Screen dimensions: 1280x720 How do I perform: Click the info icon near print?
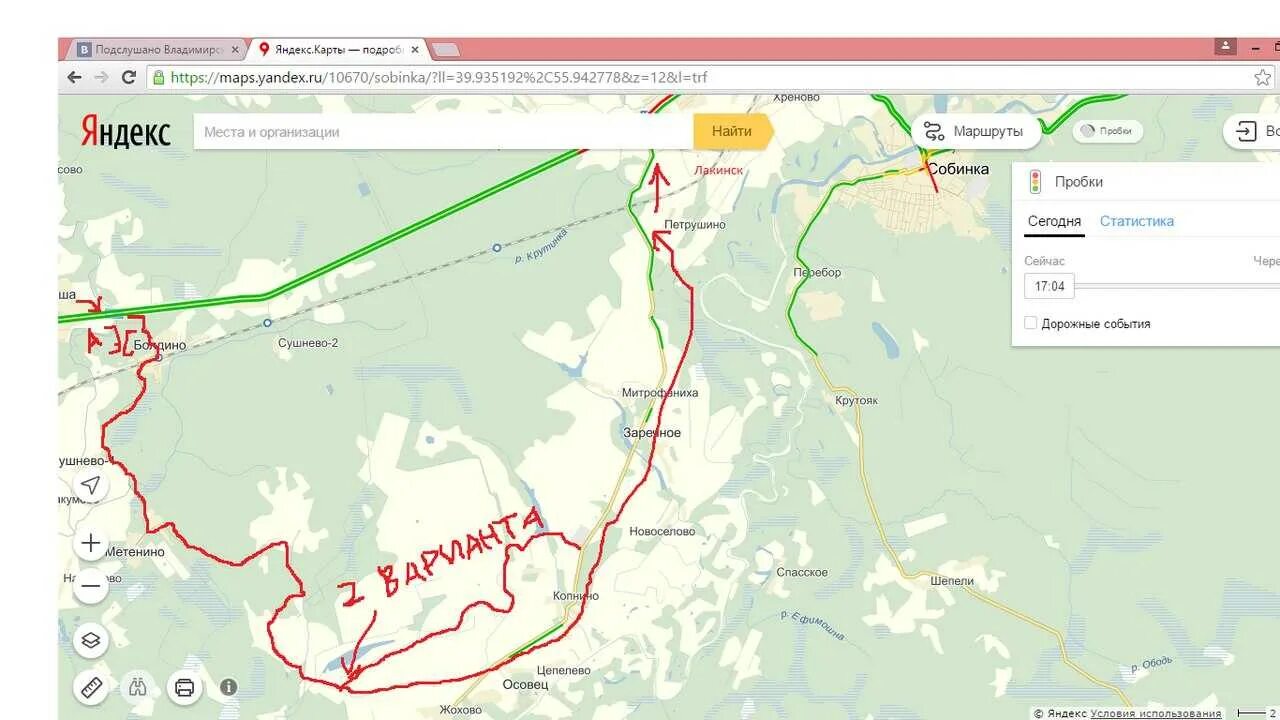click(x=229, y=687)
